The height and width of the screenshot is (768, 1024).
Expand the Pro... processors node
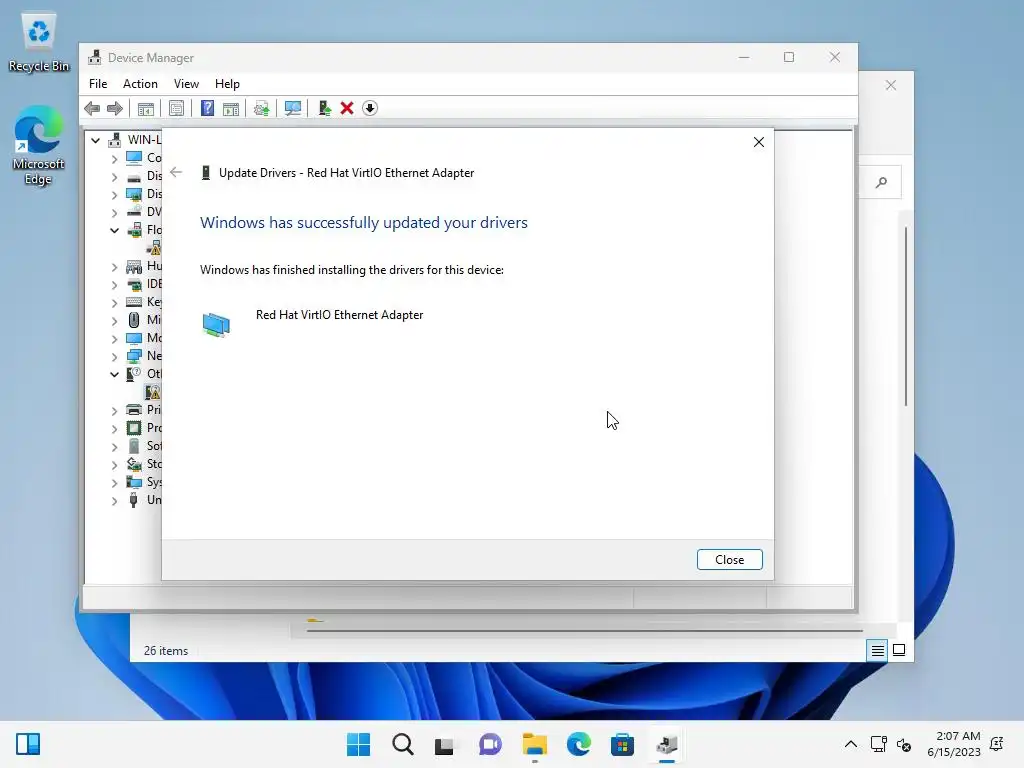pos(114,428)
